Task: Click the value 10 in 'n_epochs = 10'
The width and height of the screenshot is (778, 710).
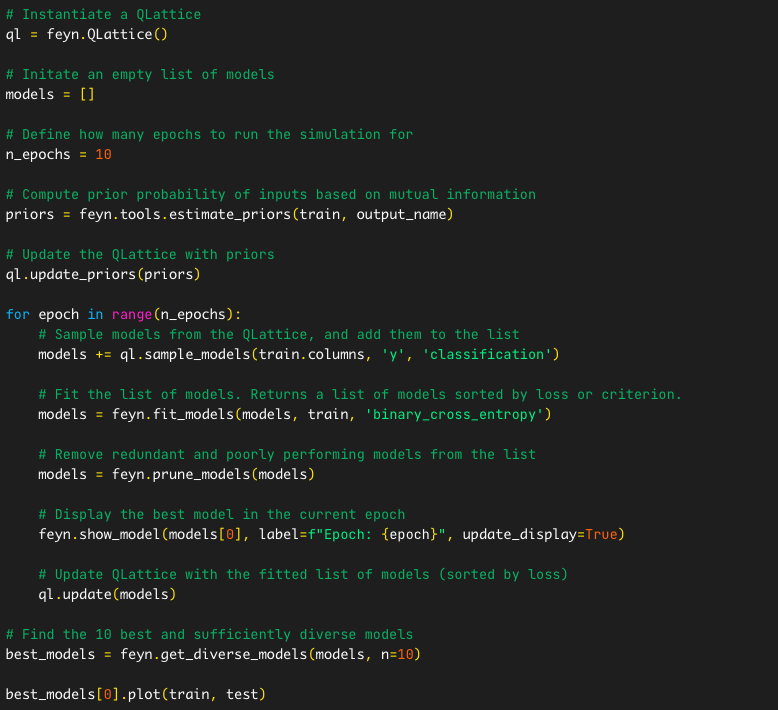Action: [103, 154]
